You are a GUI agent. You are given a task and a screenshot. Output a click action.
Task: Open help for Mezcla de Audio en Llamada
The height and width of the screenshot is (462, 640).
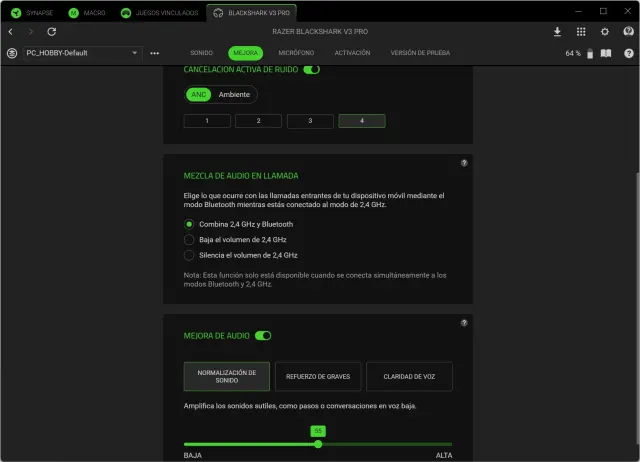(464, 163)
